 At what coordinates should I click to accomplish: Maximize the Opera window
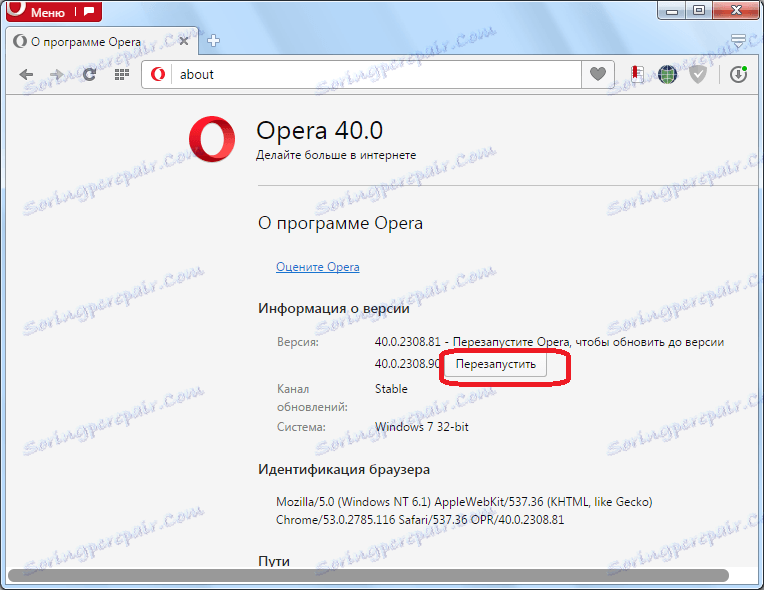pos(699,10)
